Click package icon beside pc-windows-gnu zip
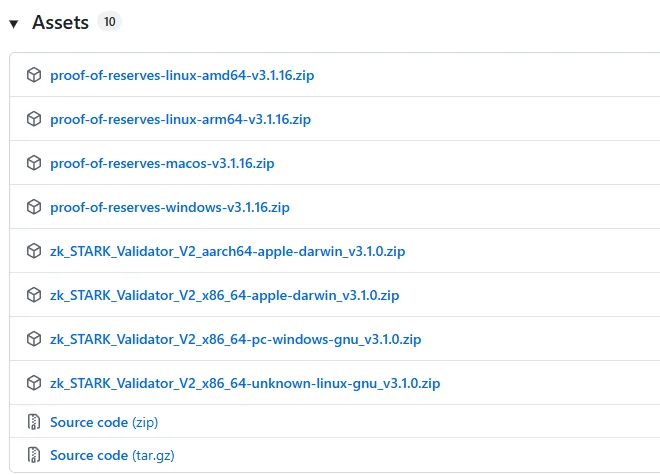The image size is (660, 475). pyautogui.click(x=34, y=339)
